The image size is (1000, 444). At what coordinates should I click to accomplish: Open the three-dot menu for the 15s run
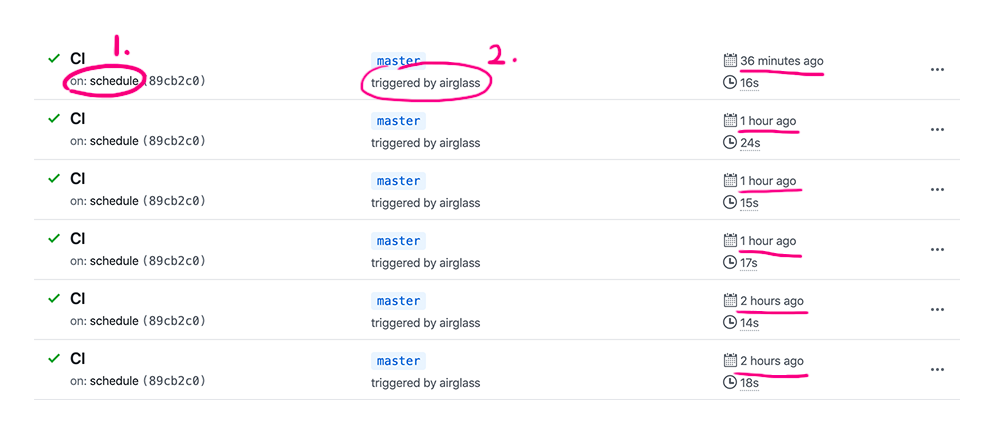937,190
